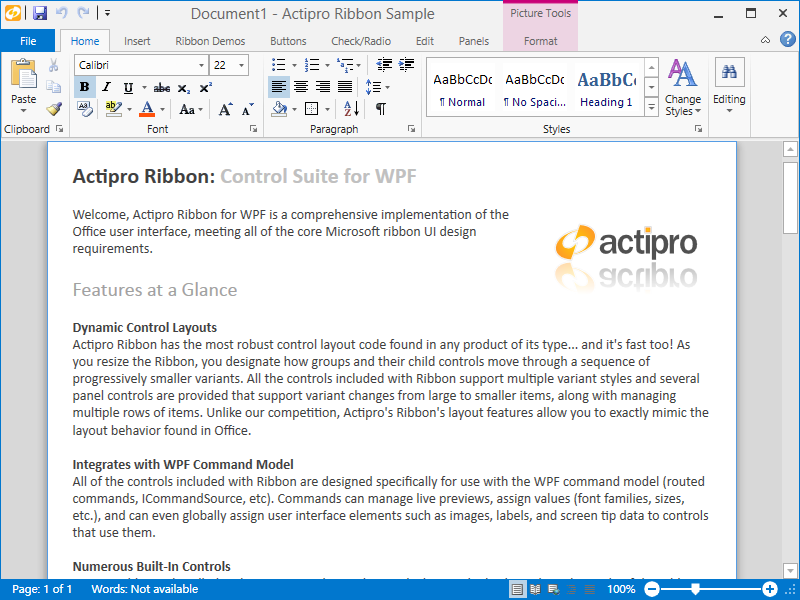Click the Grow Font icon

(224, 109)
